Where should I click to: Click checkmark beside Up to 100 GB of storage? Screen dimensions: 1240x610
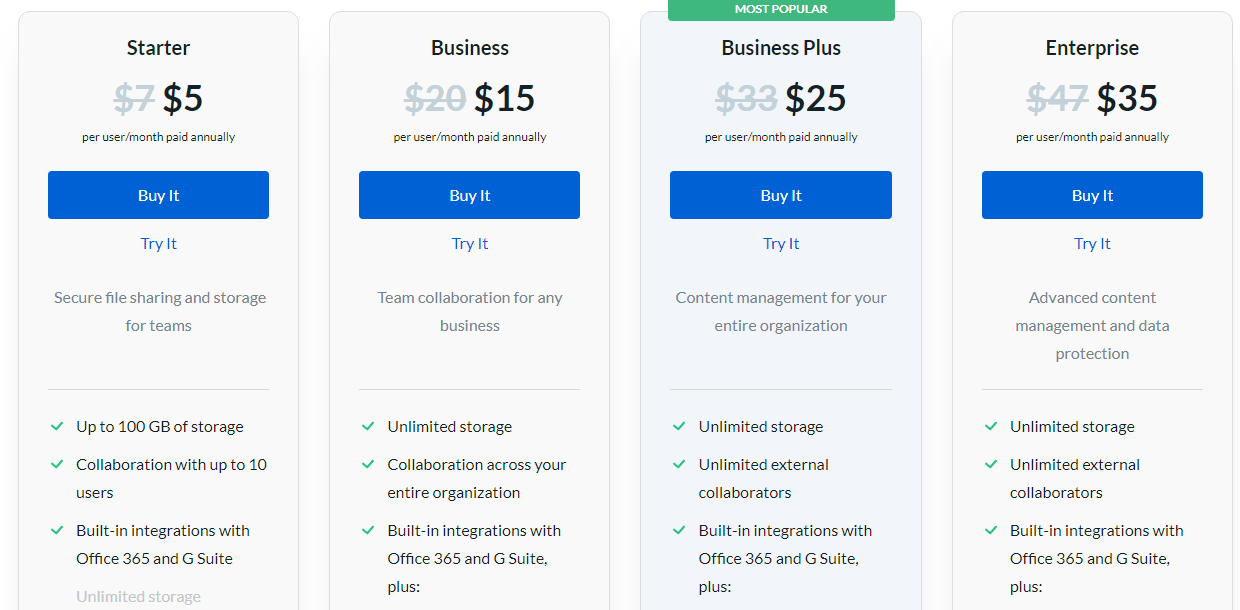point(57,426)
